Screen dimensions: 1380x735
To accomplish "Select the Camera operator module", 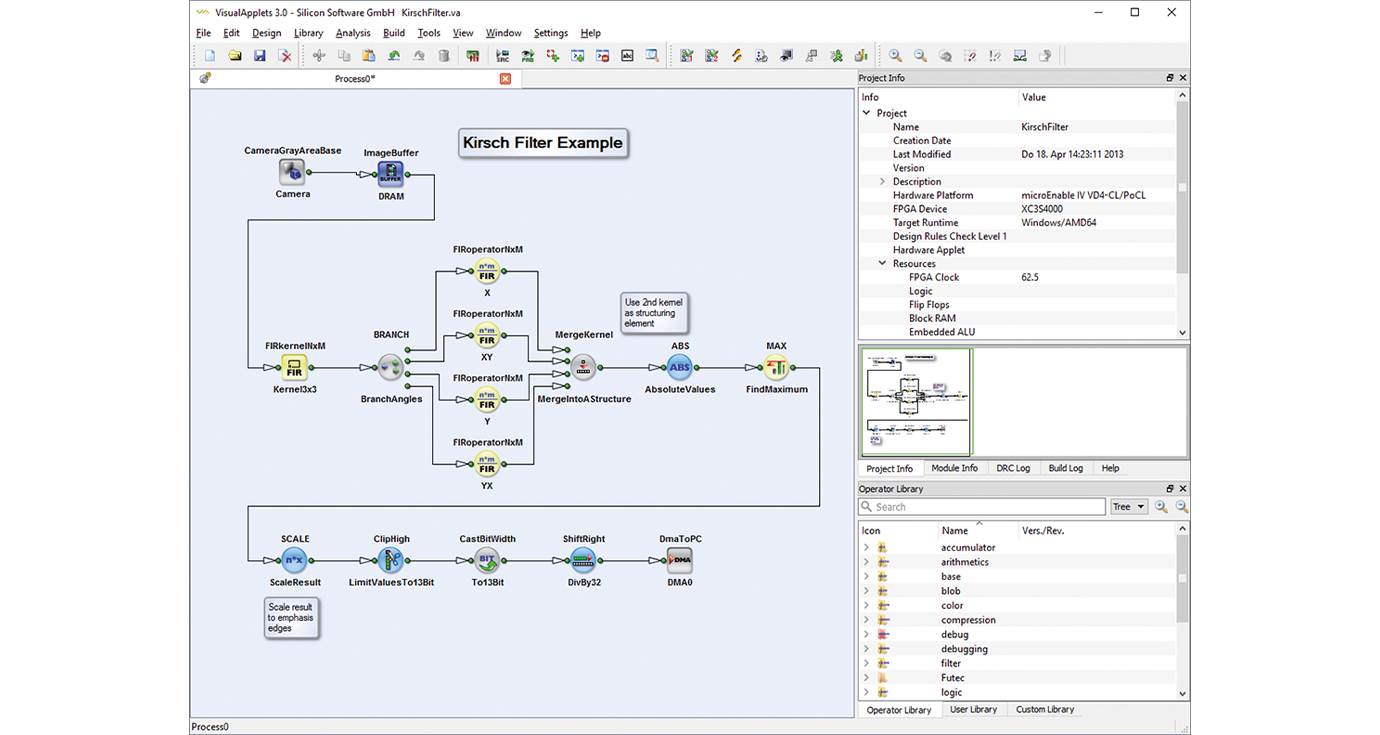I will (x=292, y=172).
